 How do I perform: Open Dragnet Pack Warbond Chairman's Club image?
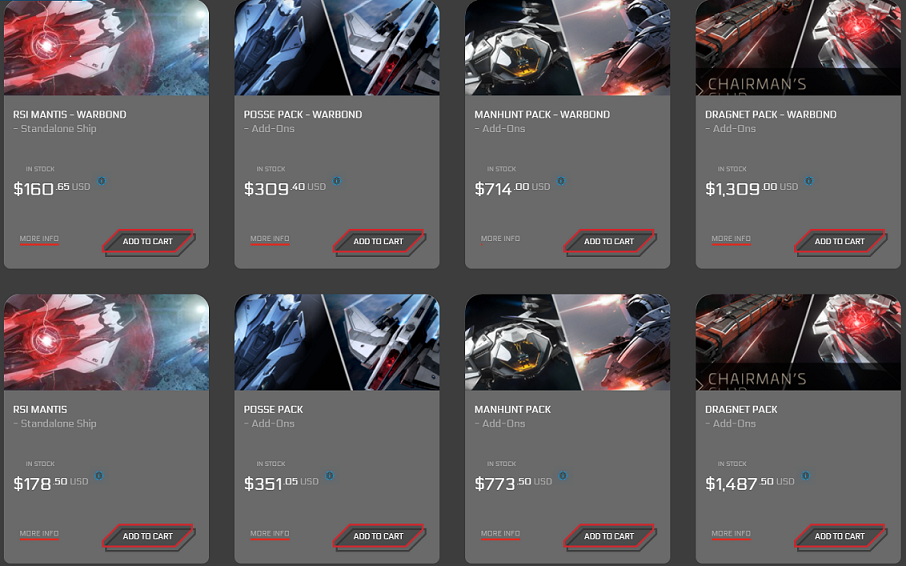798,47
